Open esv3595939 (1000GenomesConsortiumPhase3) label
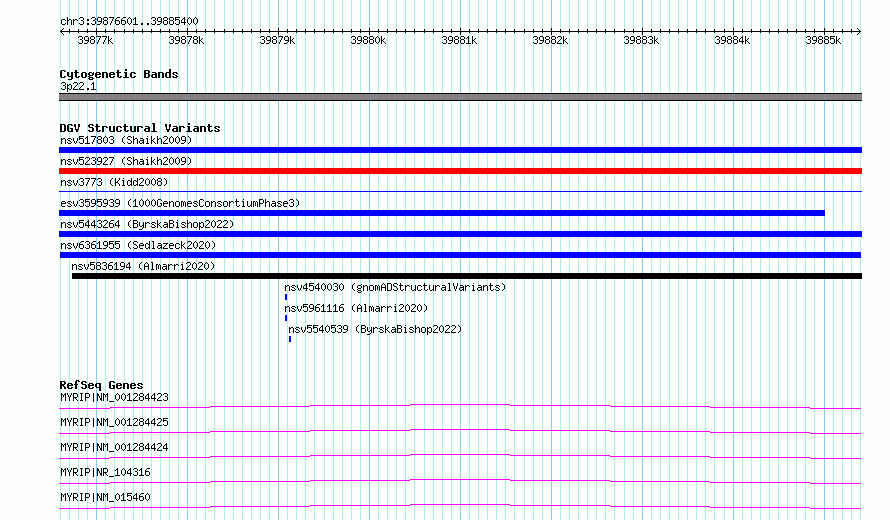Screen dimensions: 890x520 point(180,203)
